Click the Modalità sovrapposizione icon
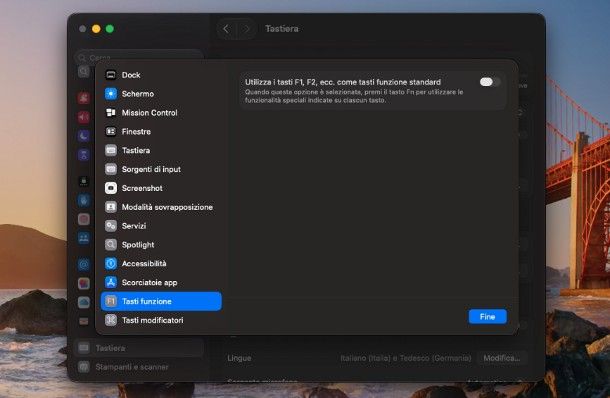 point(111,207)
